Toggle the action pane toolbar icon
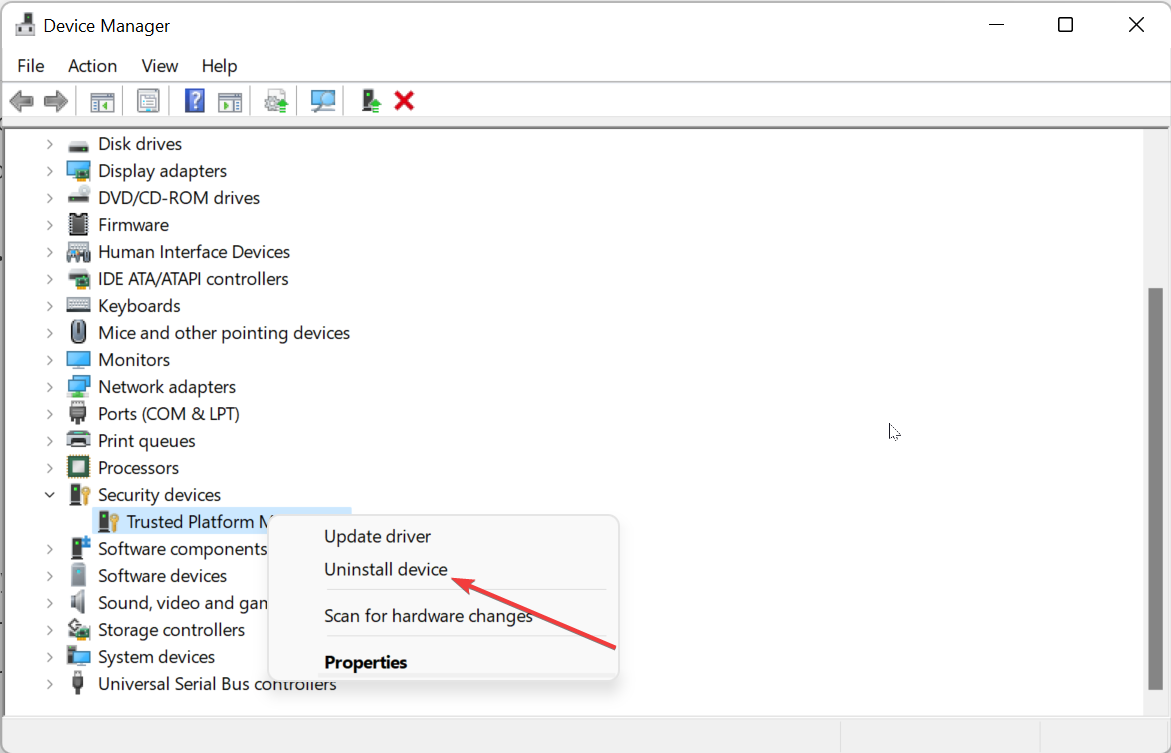Image resolution: width=1171 pixels, height=753 pixels. [x=229, y=101]
